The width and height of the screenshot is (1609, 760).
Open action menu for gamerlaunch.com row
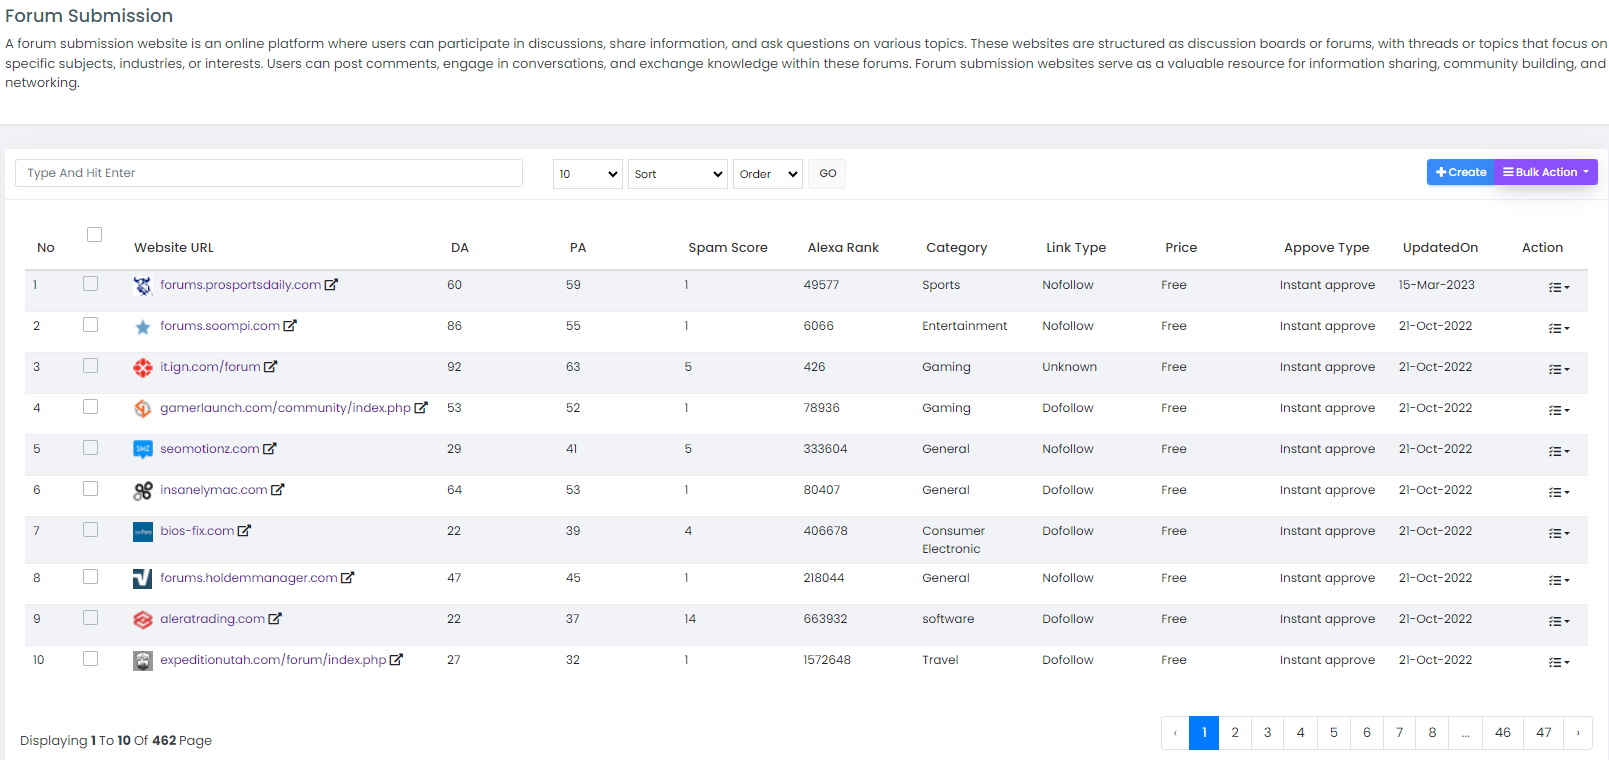(1559, 410)
